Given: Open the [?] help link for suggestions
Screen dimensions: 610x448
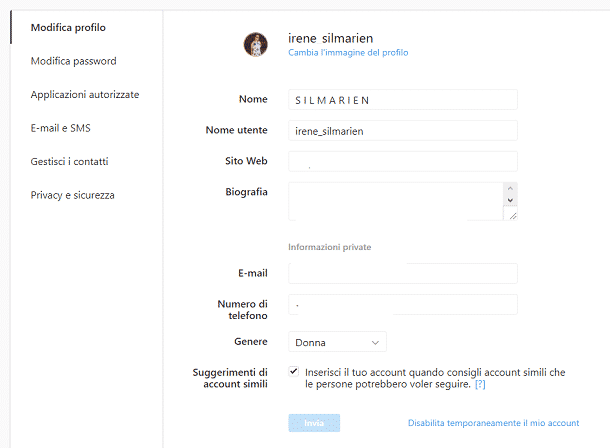Looking at the screenshot, I should click(480, 384).
